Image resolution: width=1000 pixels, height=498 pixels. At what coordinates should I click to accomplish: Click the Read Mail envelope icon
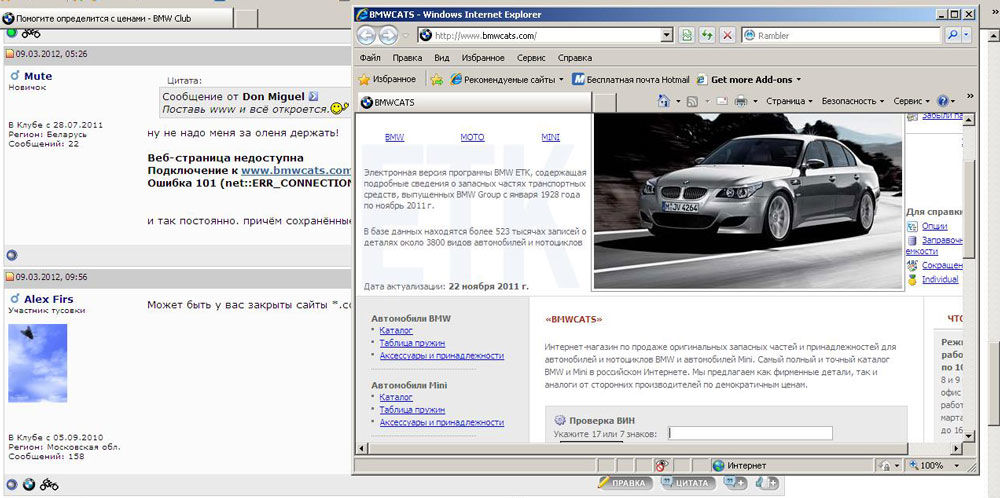tap(721, 101)
